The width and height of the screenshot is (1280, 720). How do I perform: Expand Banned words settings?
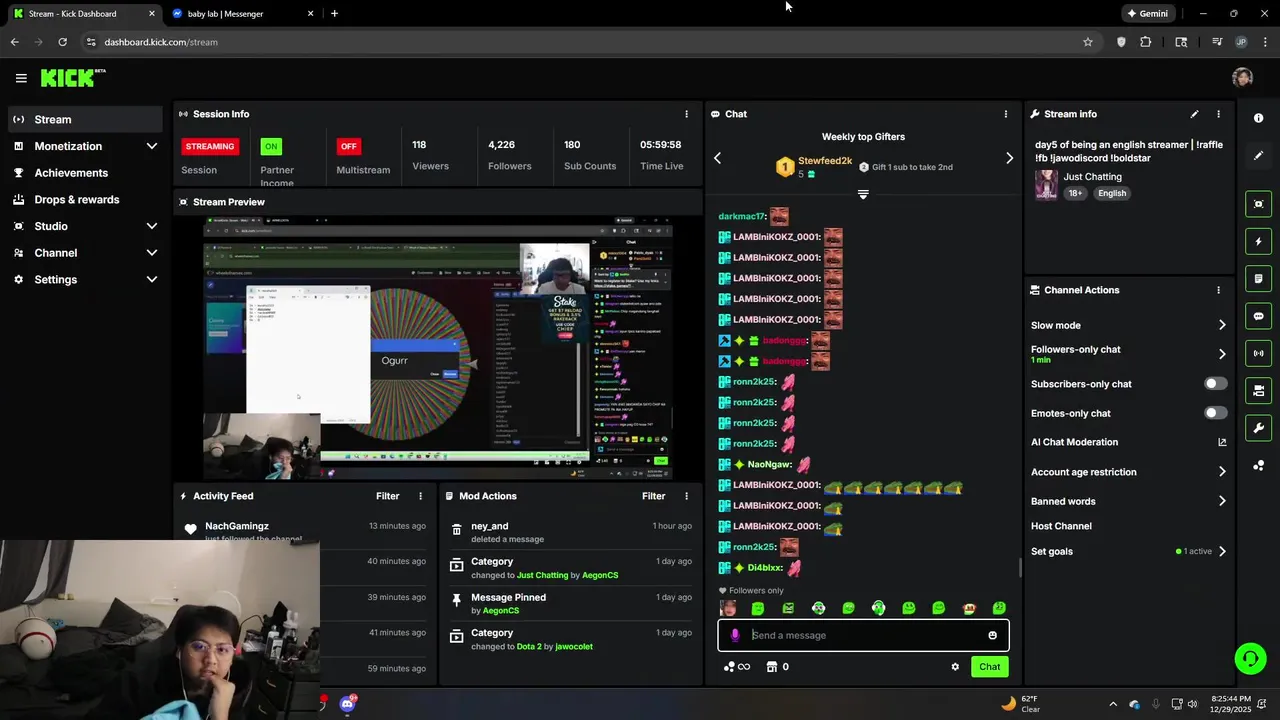[x=1221, y=501]
